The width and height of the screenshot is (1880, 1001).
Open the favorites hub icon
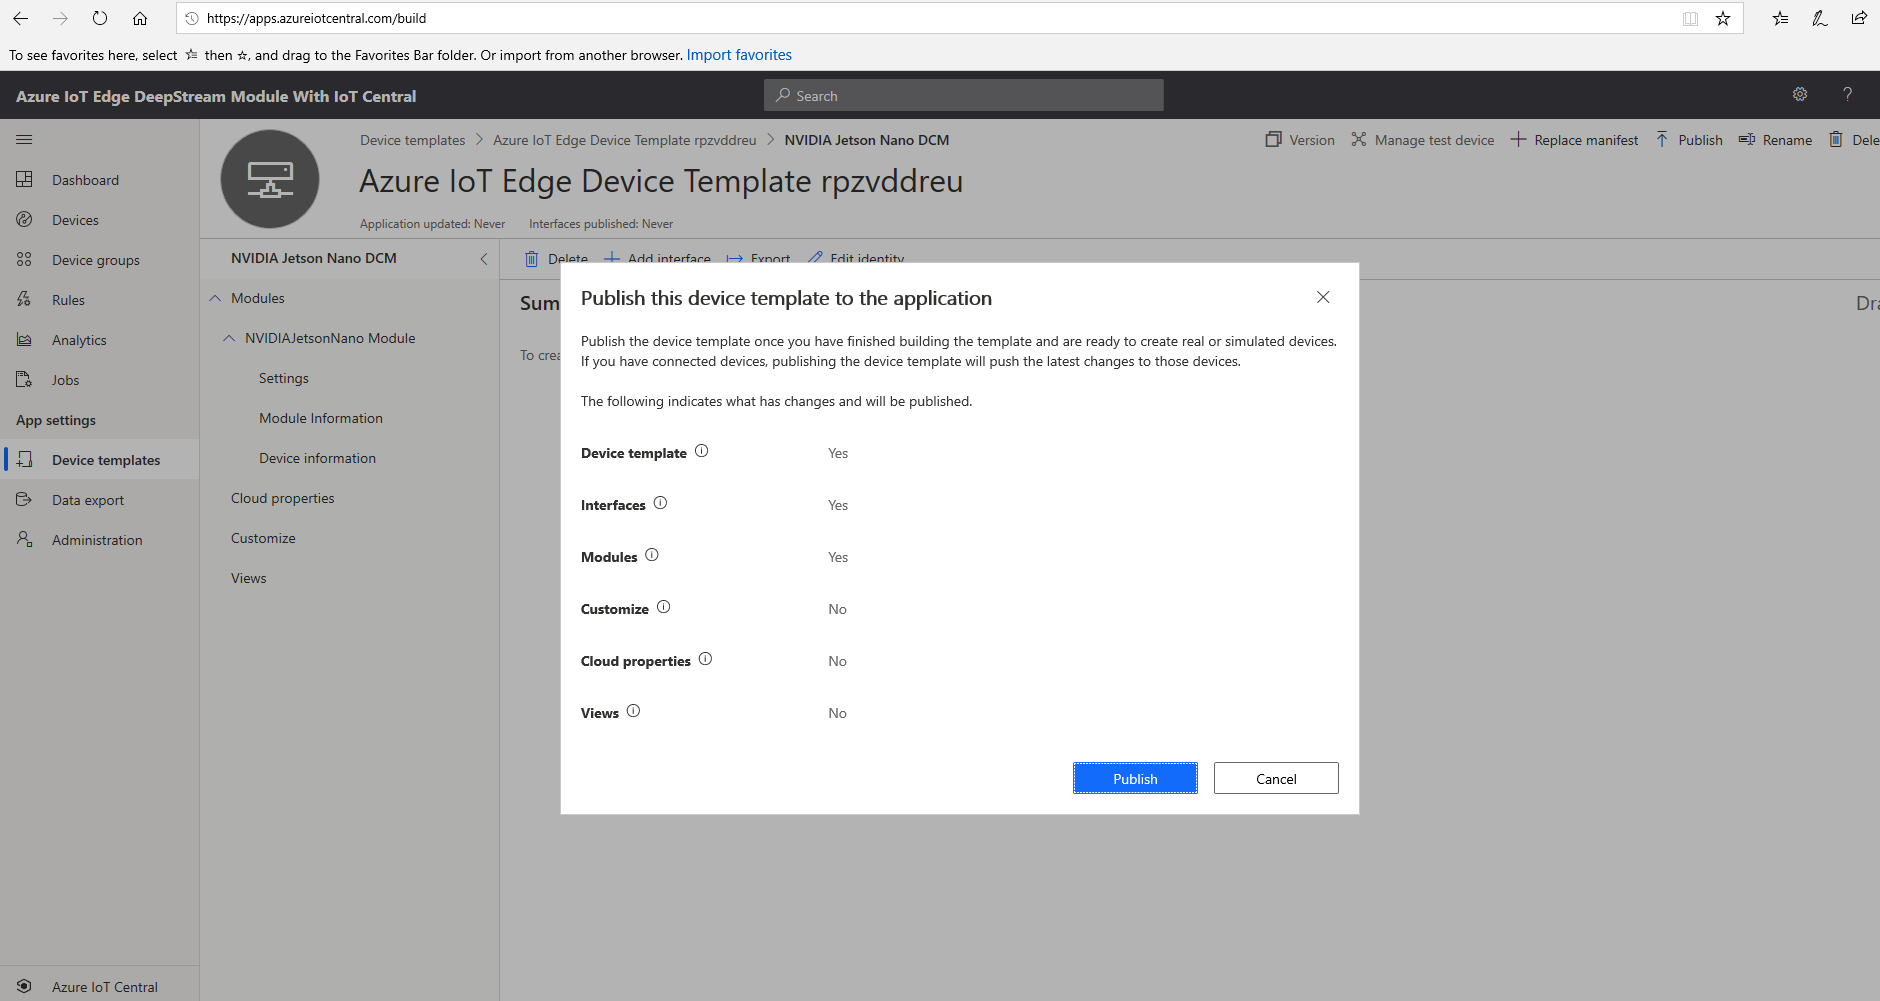tap(1781, 18)
